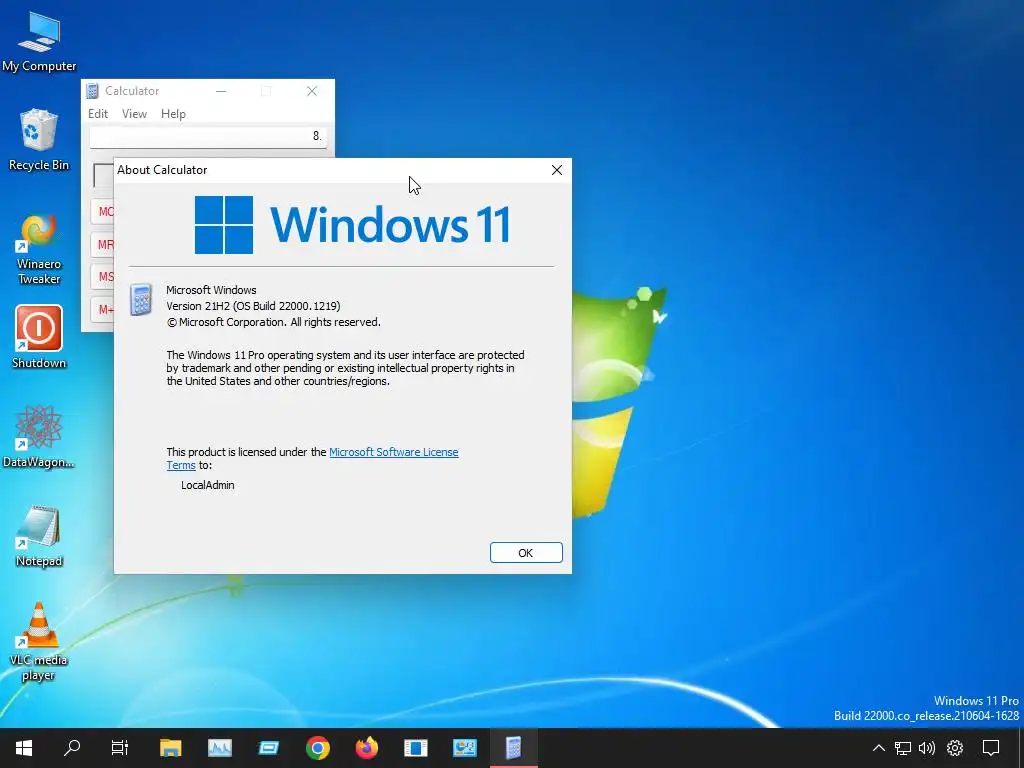Open File Explorer from the taskbar
The height and width of the screenshot is (768, 1024).
[170, 748]
